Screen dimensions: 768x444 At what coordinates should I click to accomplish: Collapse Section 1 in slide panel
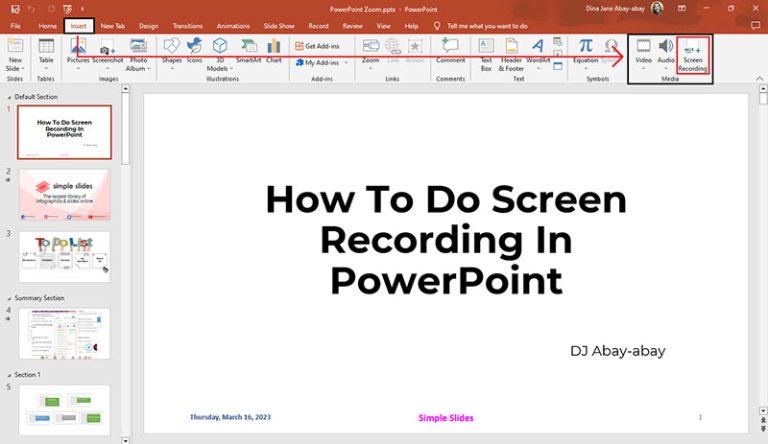pyautogui.click(x=9, y=375)
